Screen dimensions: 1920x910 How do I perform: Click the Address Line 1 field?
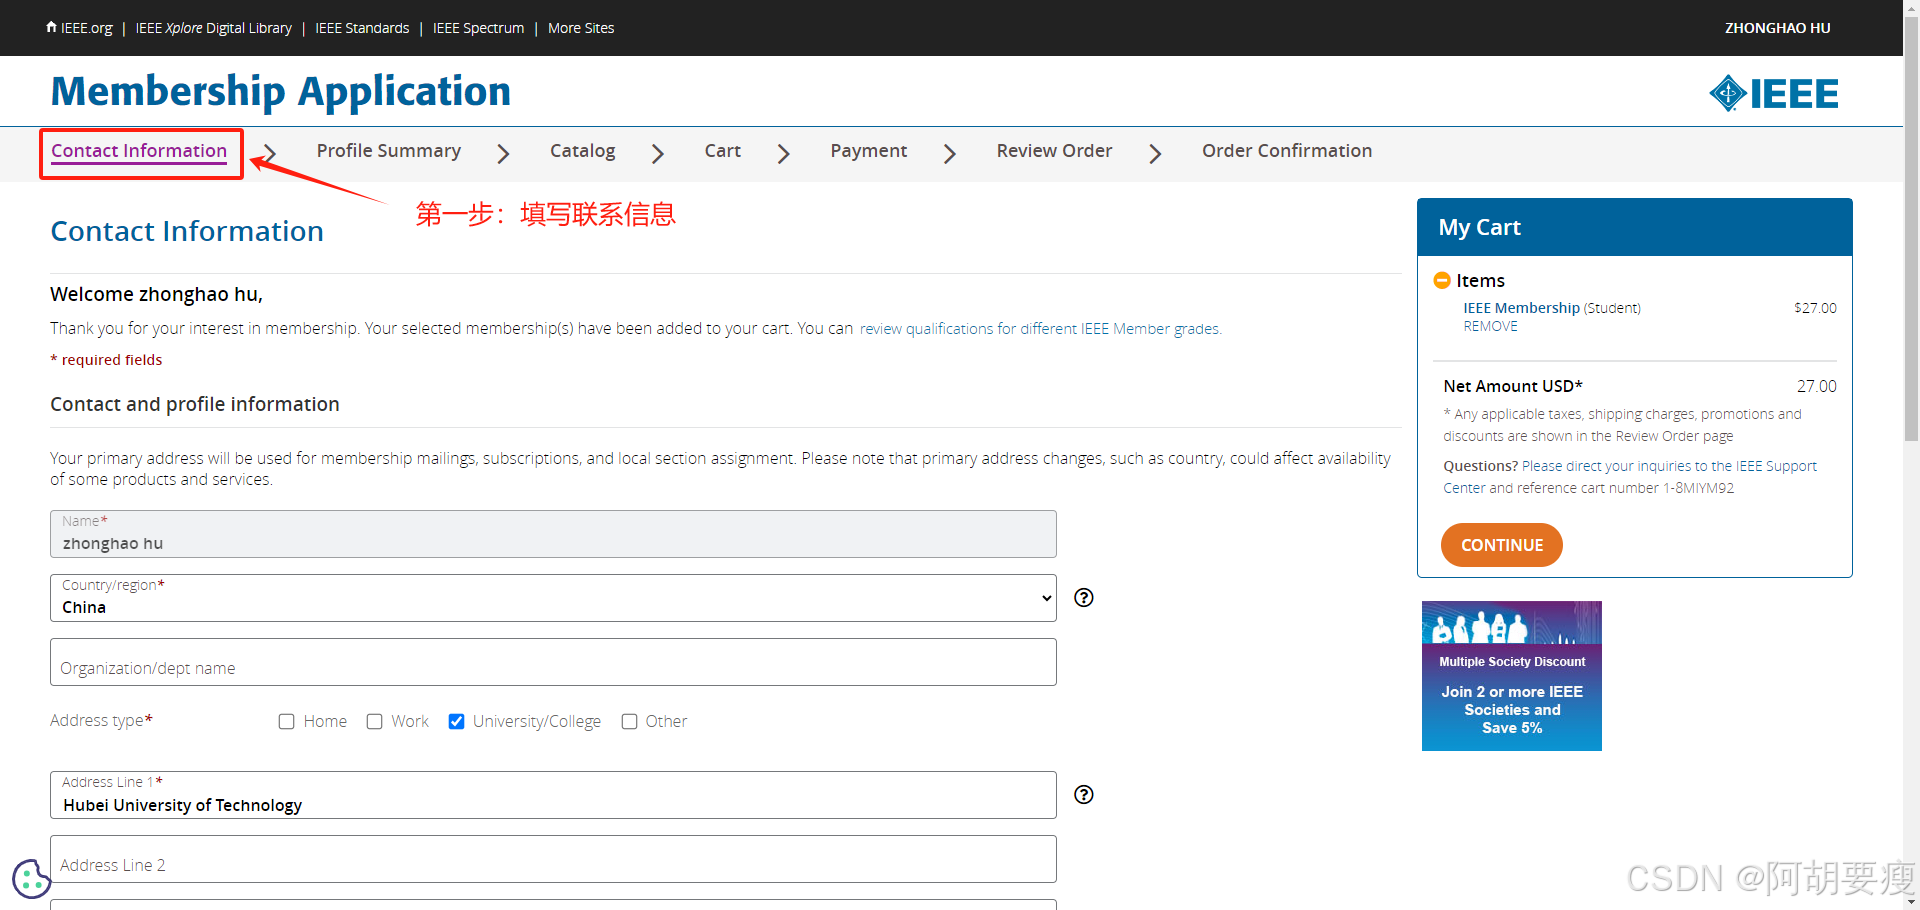click(553, 795)
